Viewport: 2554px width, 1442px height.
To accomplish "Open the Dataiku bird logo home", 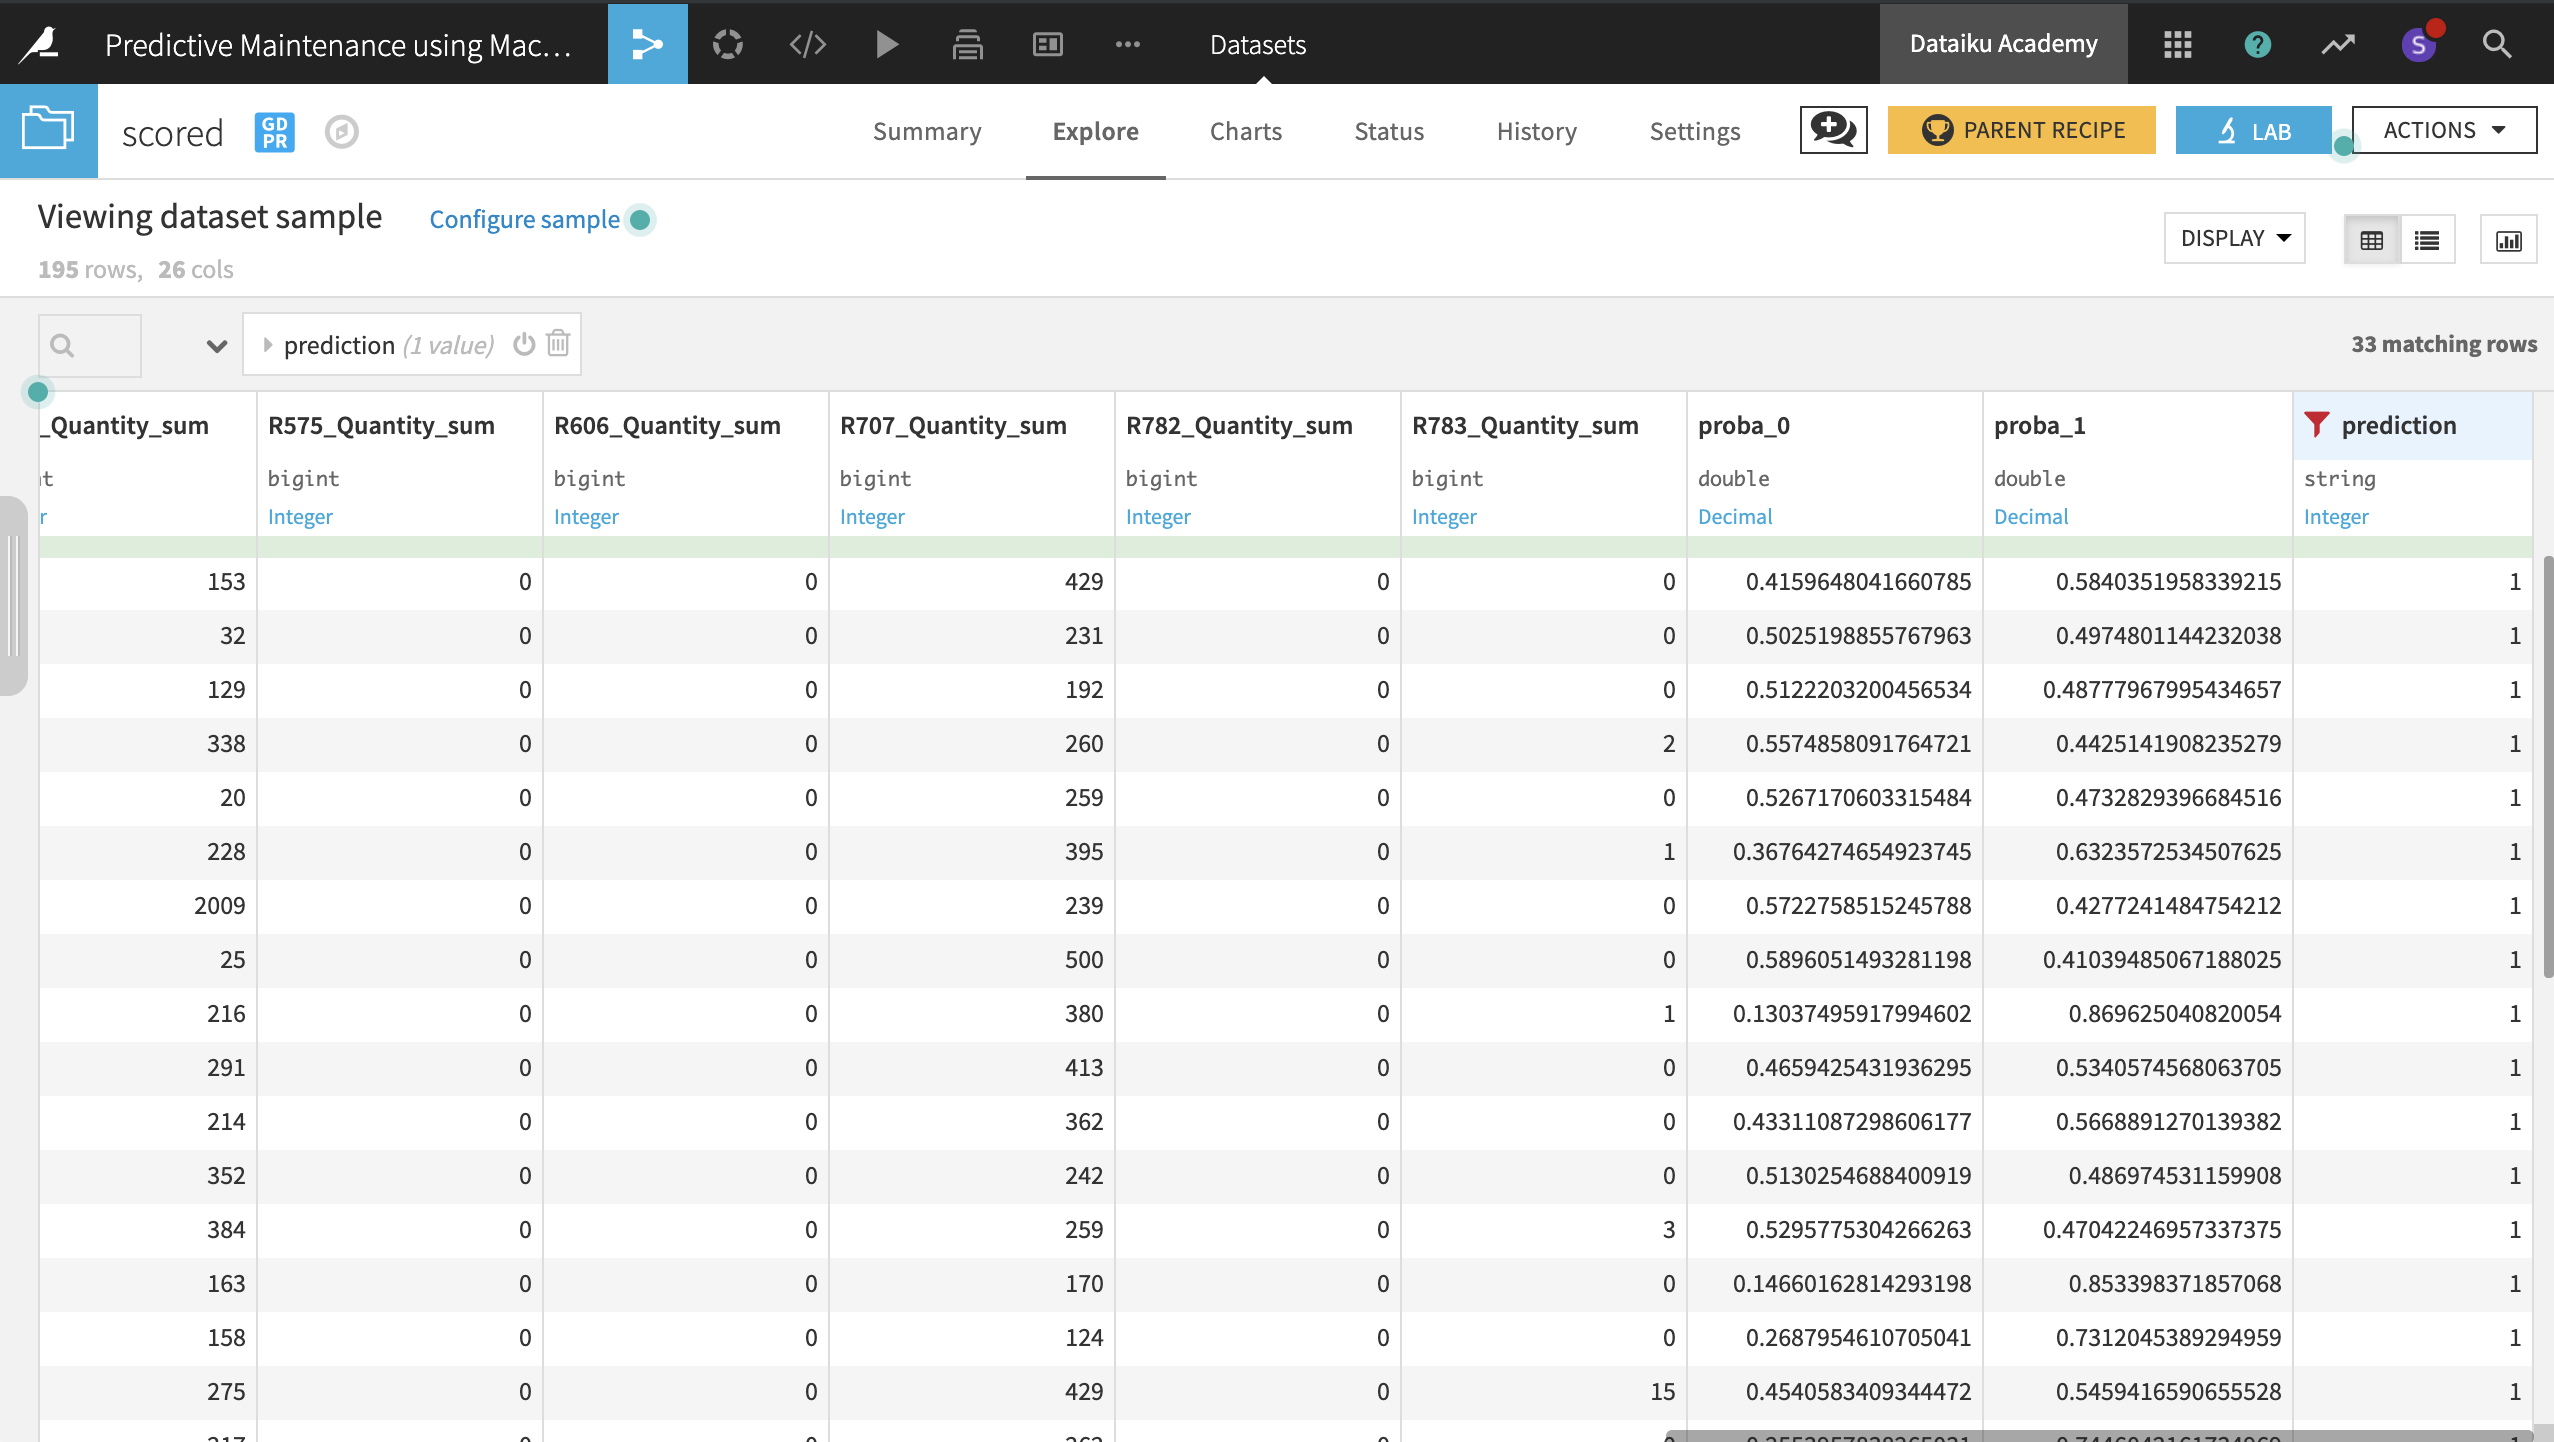I will pyautogui.click(x=40, y=44).
